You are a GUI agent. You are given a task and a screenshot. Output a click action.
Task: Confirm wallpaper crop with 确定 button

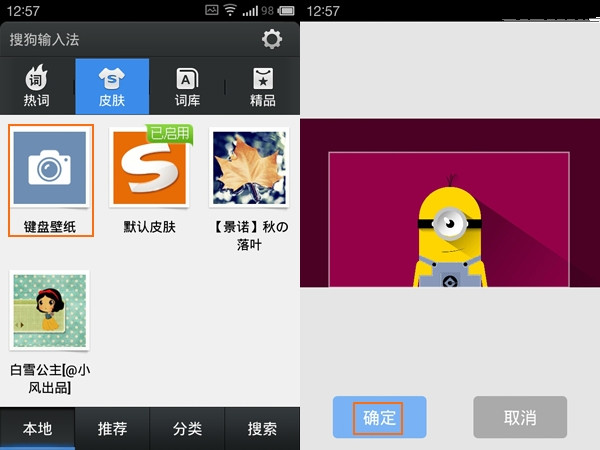point(379,417)
